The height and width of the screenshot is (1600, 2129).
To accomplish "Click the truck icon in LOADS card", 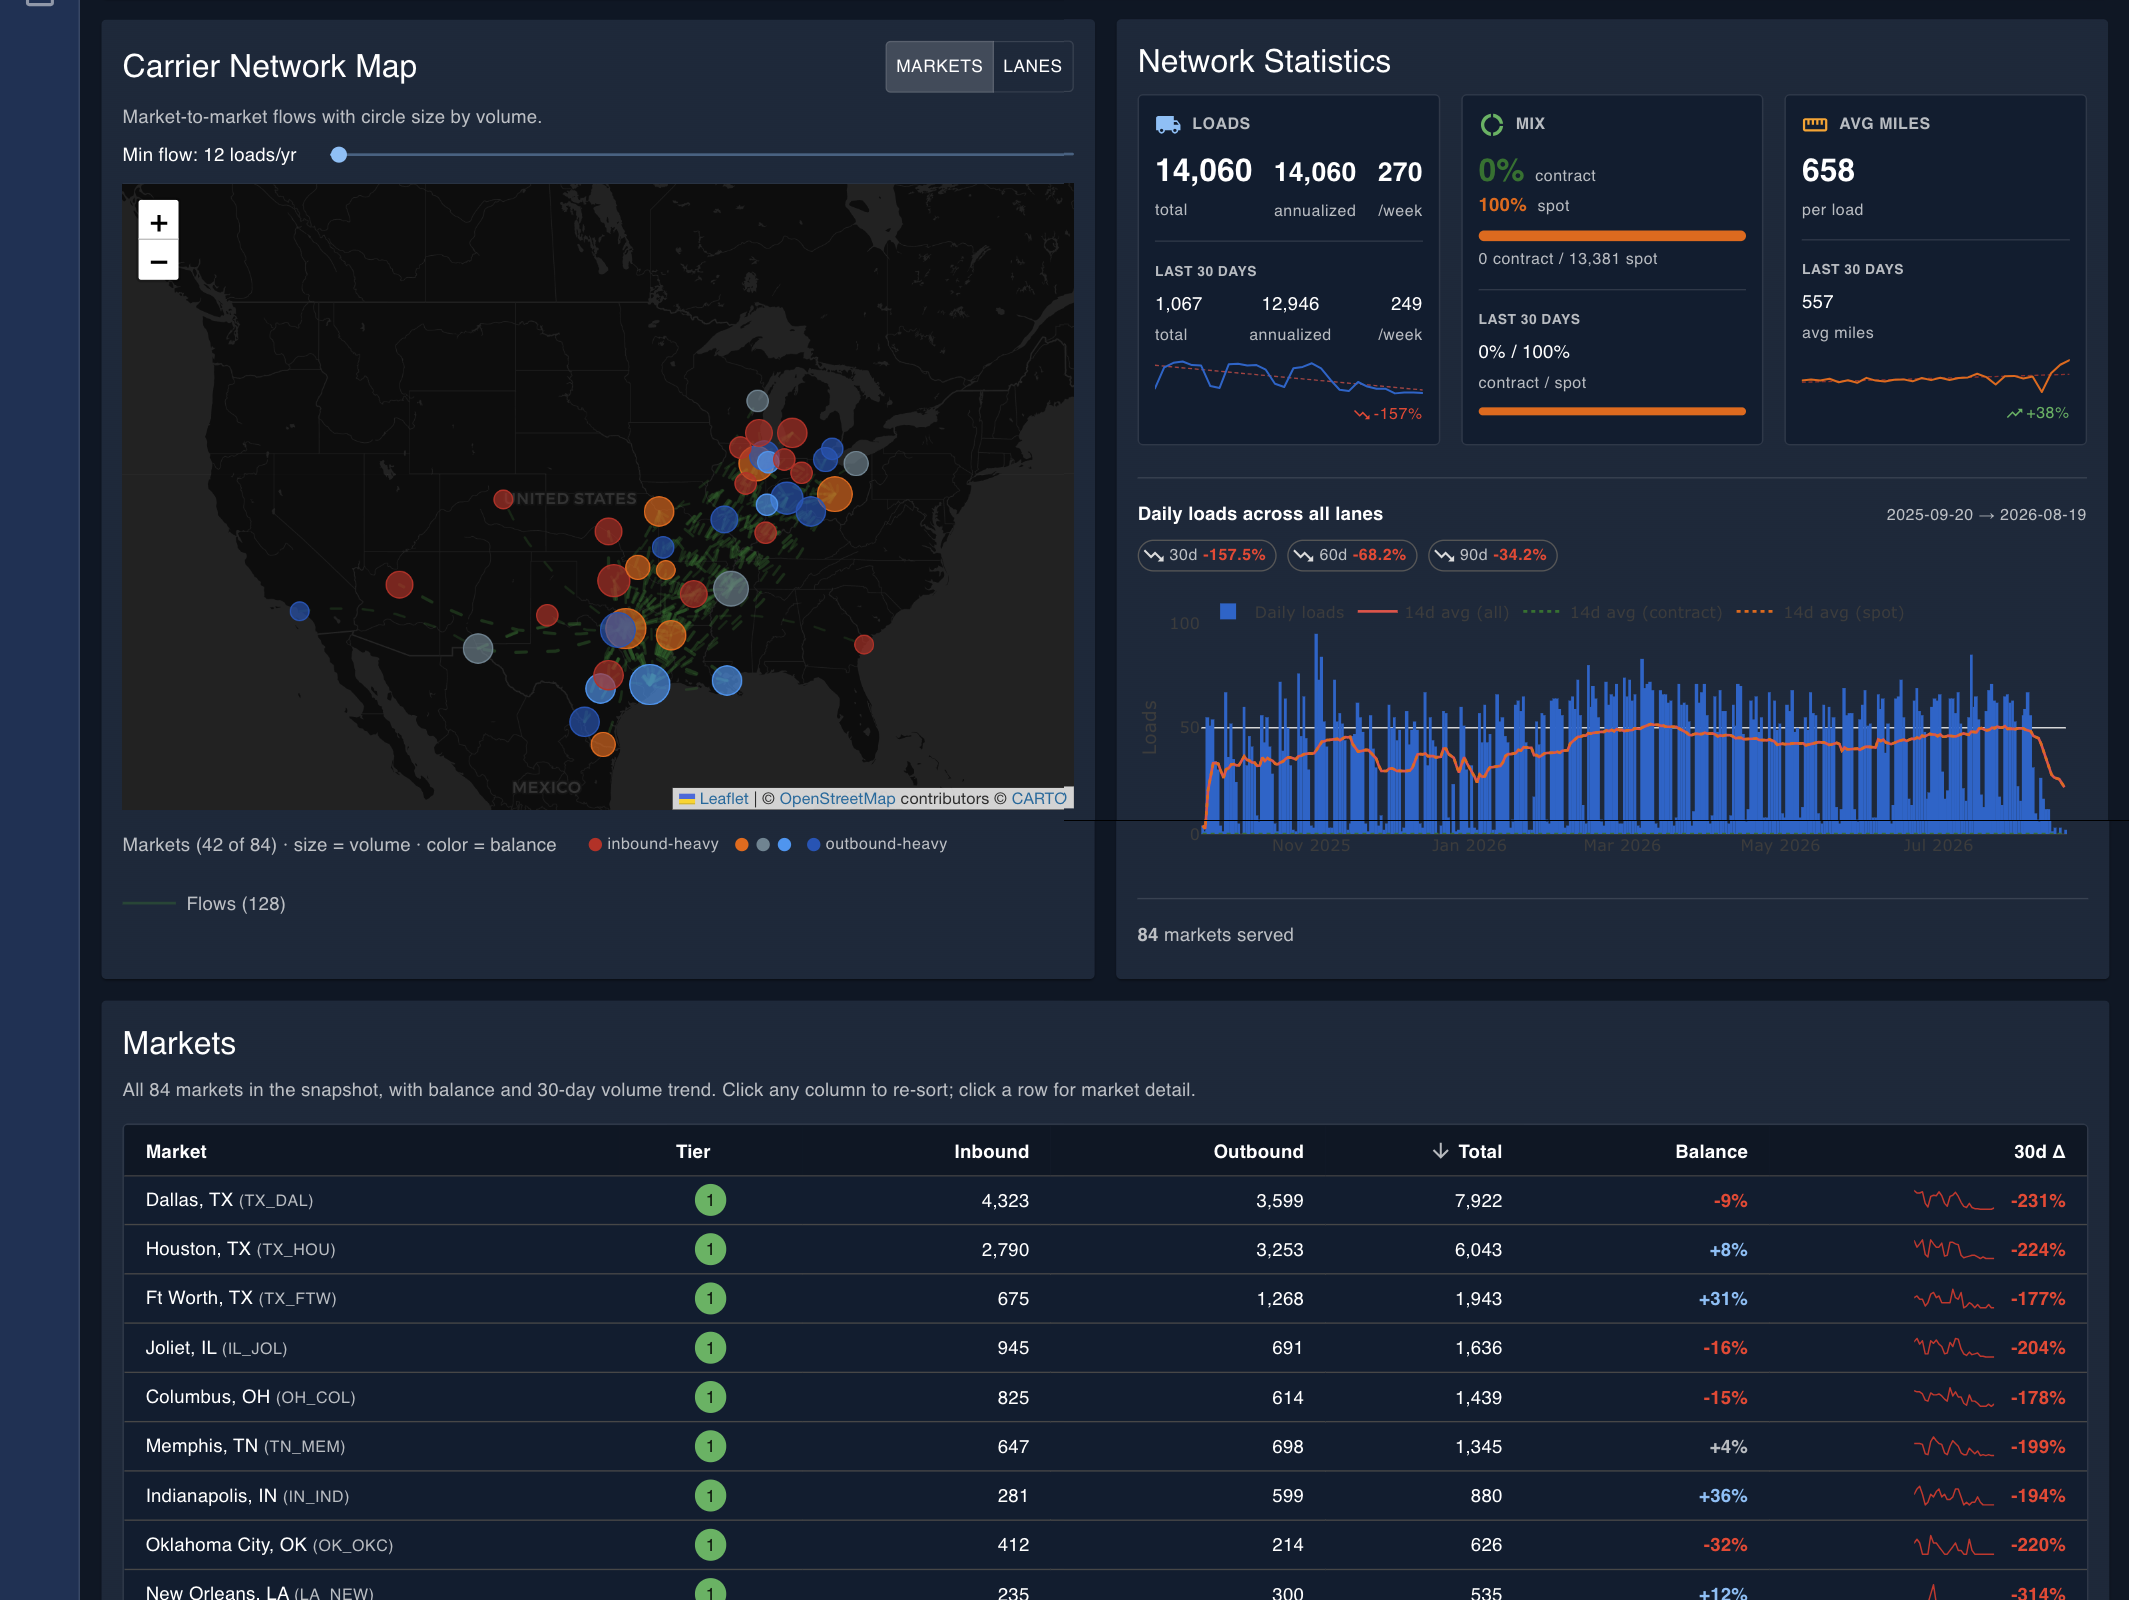I will point(1168,124).
